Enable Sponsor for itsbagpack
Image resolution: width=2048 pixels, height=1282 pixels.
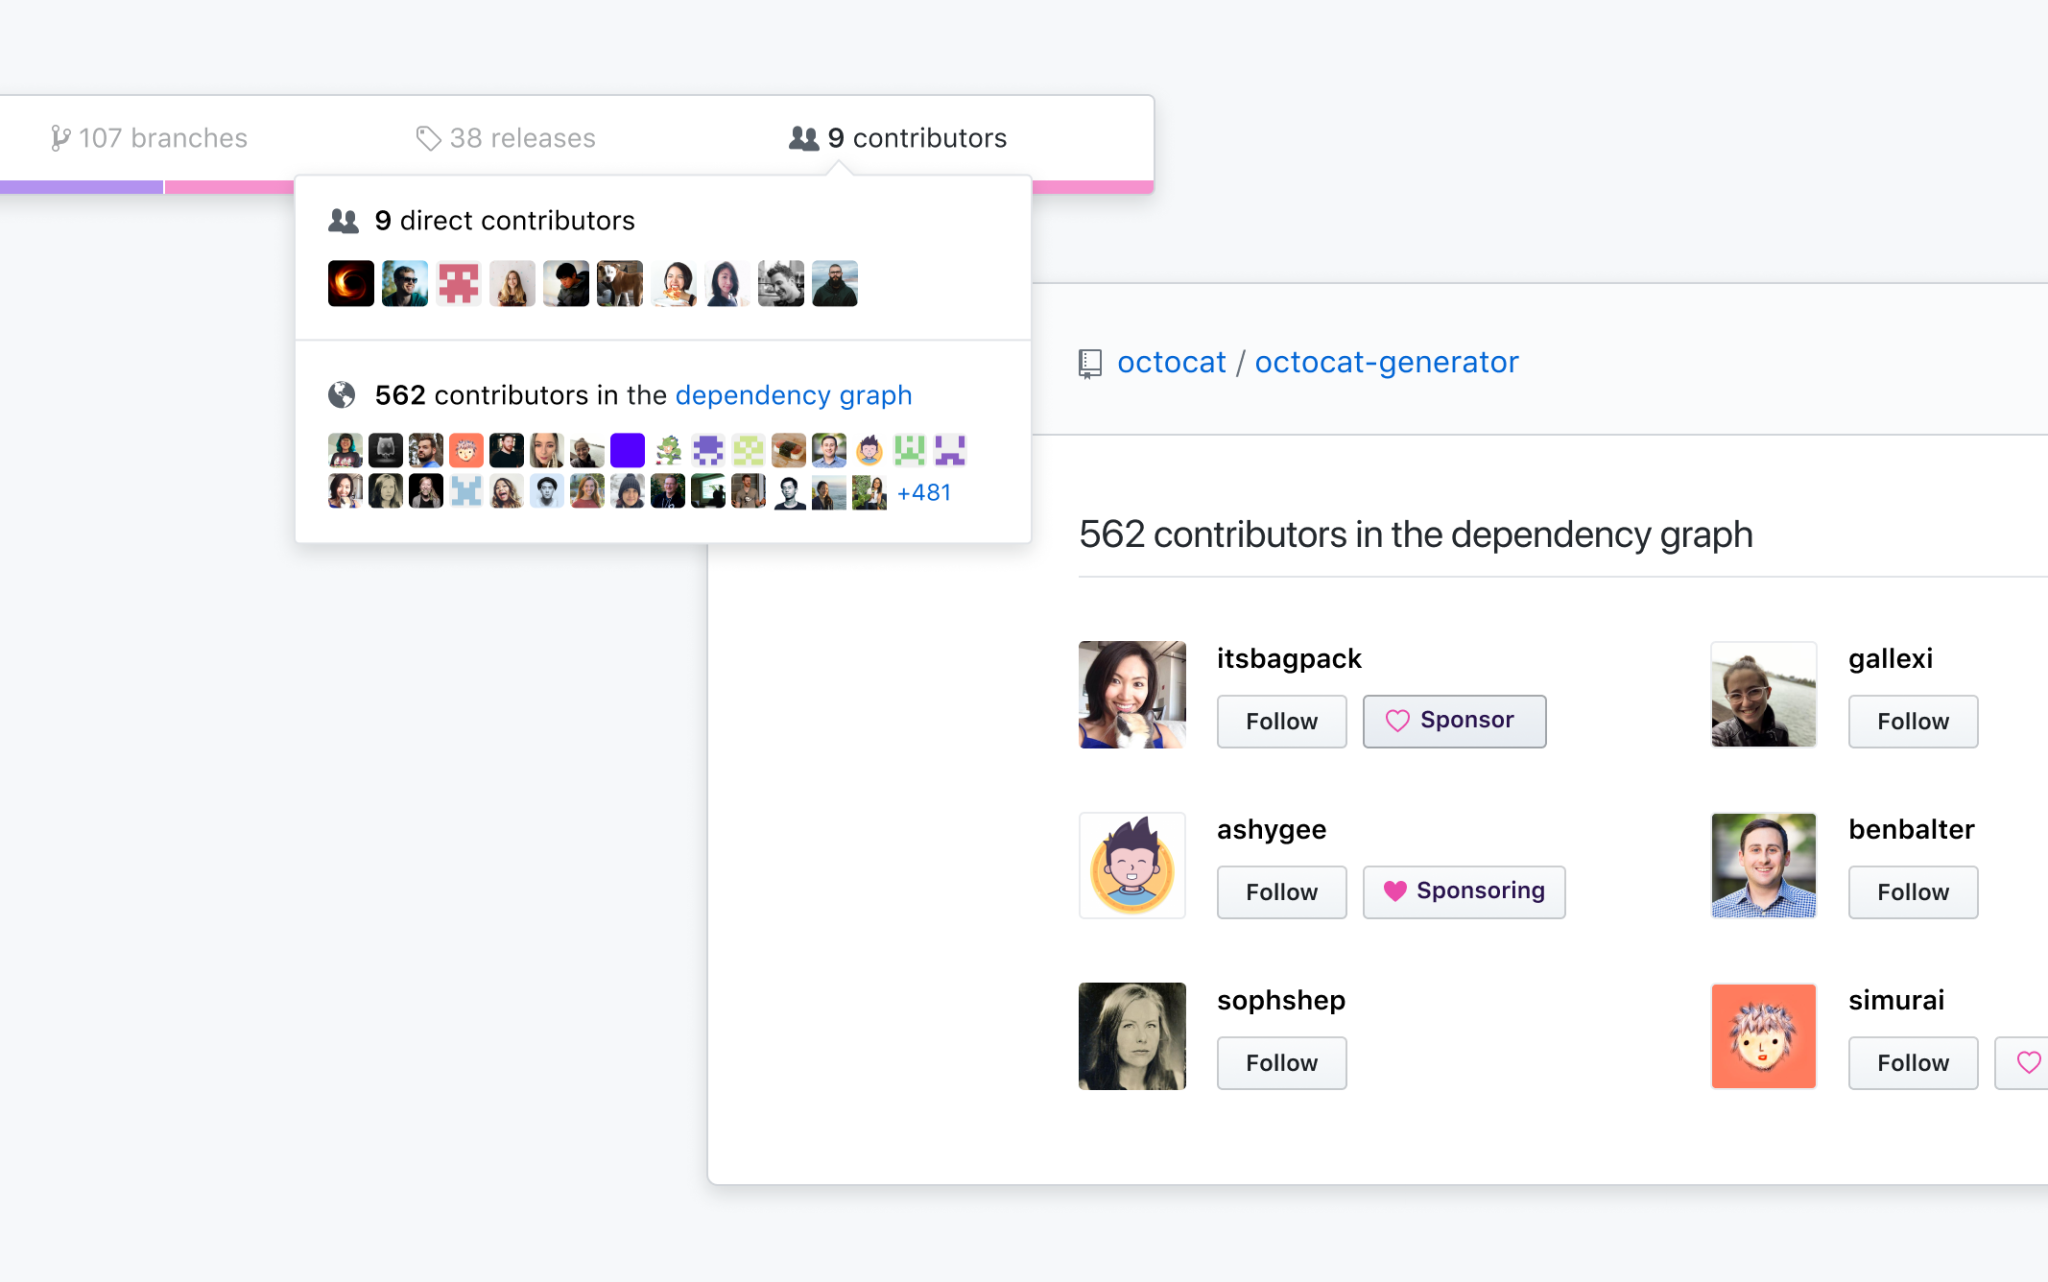tap(1454, 720)
